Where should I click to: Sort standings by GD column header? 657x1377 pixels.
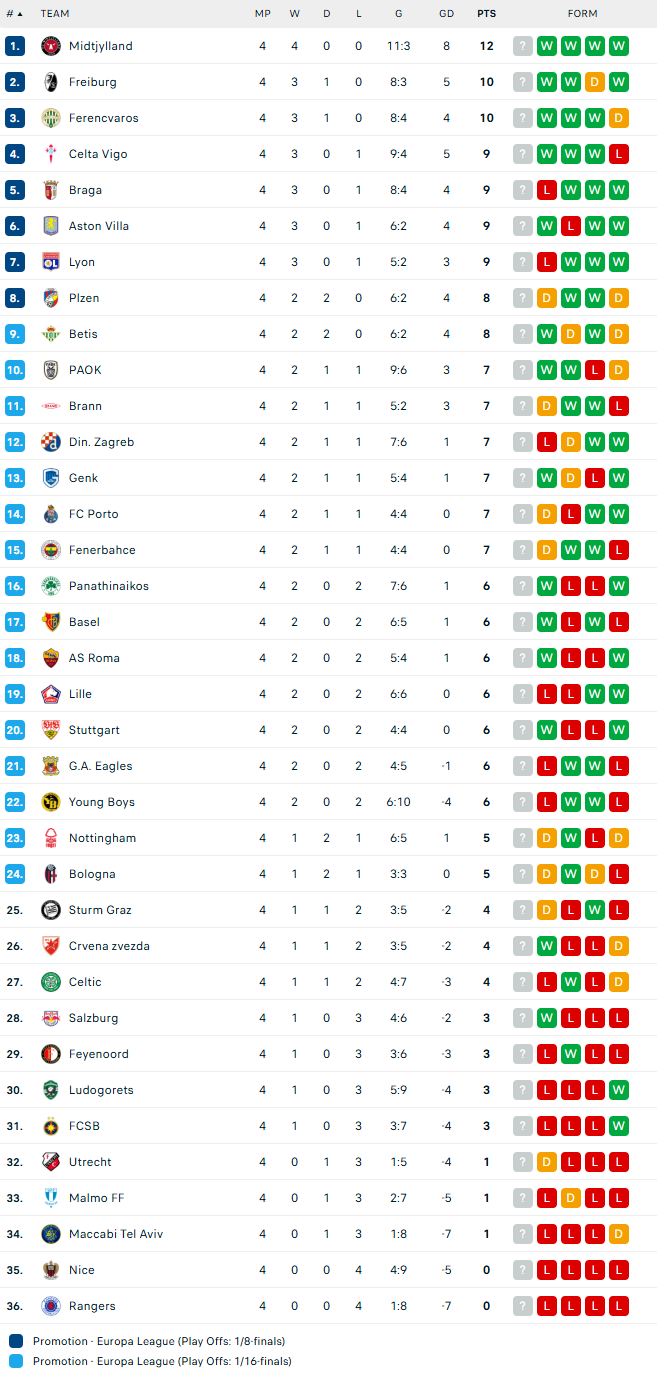(x=446, y=14)
